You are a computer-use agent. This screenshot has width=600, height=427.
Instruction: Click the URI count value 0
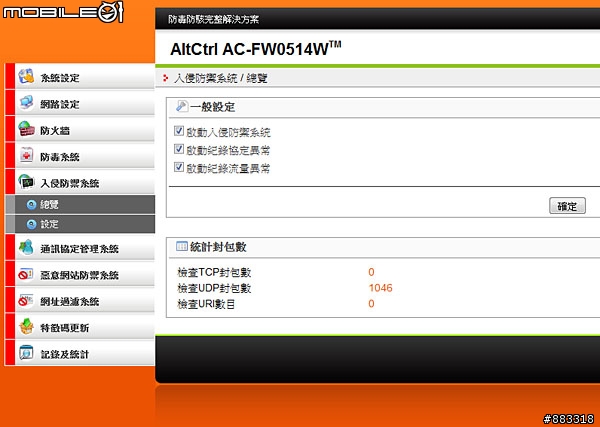pos(371,304)
